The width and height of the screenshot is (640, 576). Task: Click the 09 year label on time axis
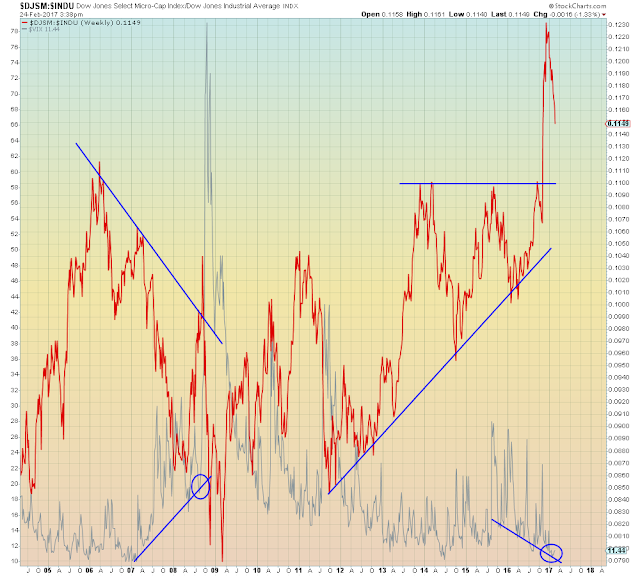[x=215, y=571]
